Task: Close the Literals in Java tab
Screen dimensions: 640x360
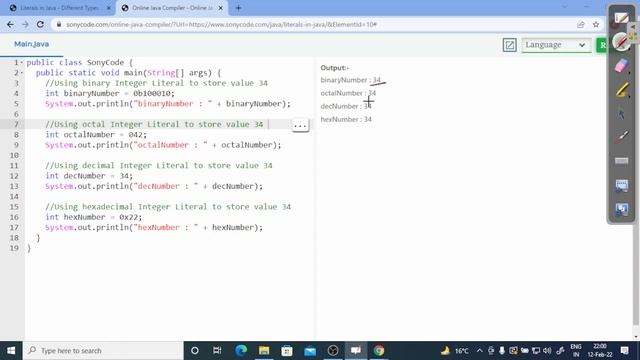Action: pyautogui.click(x=109, y=8)
